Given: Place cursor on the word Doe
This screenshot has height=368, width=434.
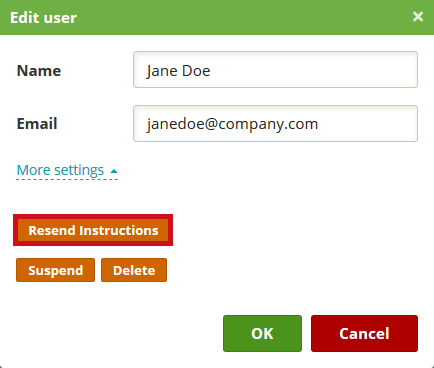Looking at the screenshot, I should 196,71.
